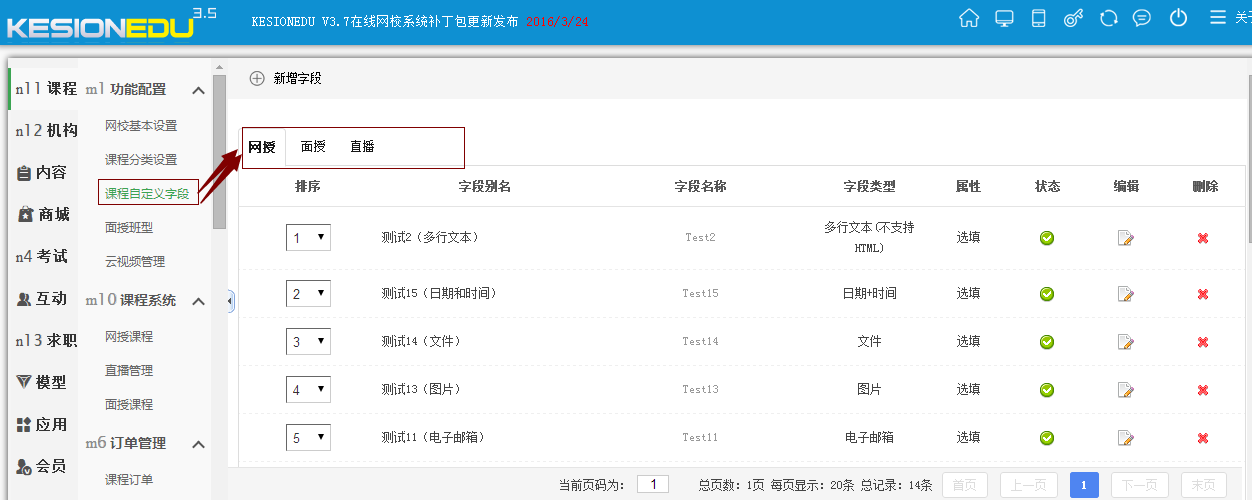Delete the 测试15（日期和时间） field row
This screenshot has width=1252, height=500.
tap(1203, 294)
